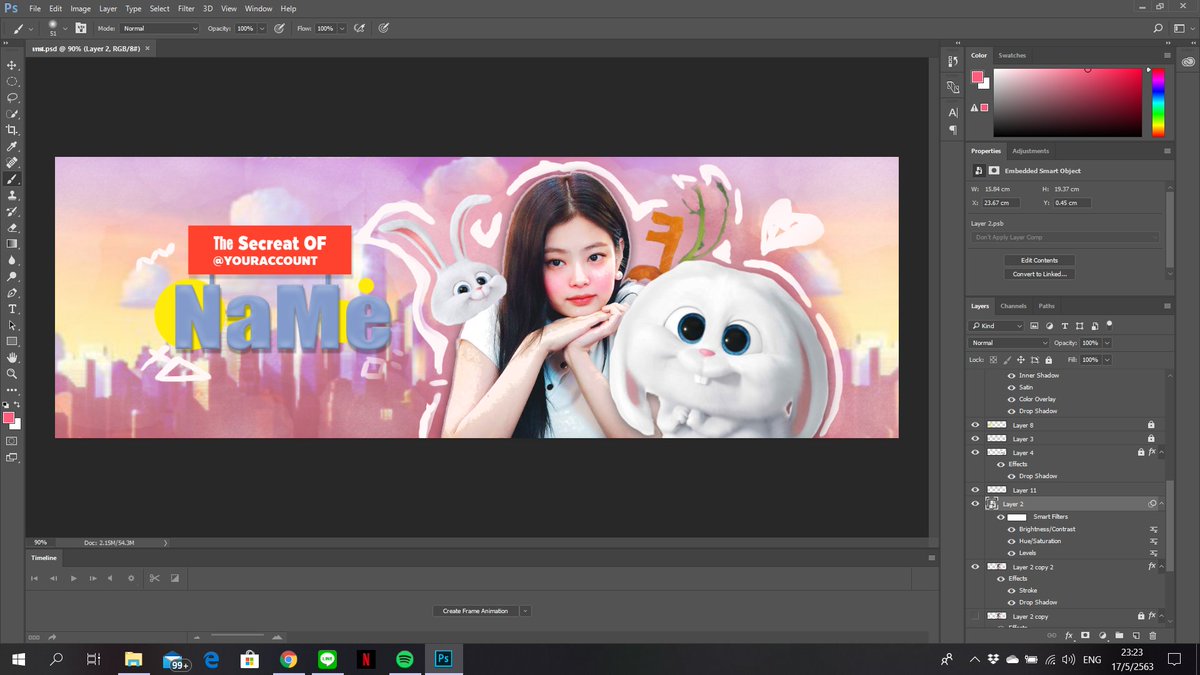Select the Move tool
Screen dimensions: 1200x675
click(12, 65)
